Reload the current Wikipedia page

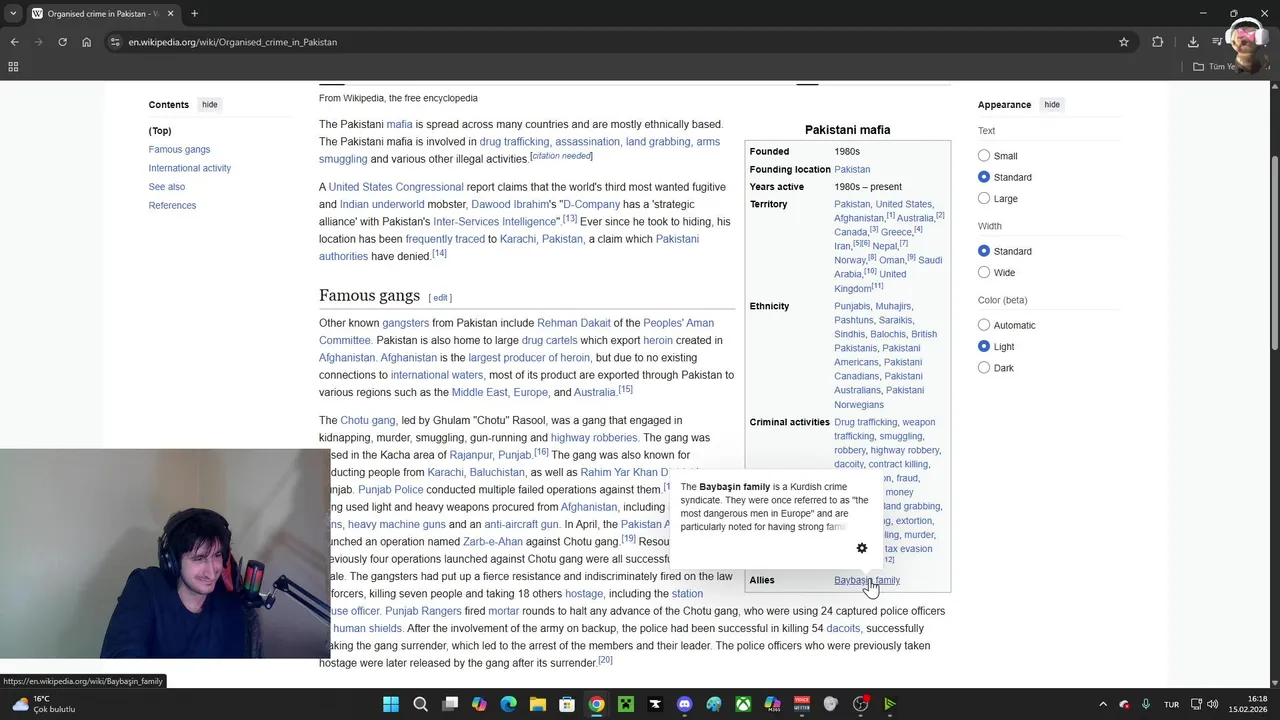62,42
